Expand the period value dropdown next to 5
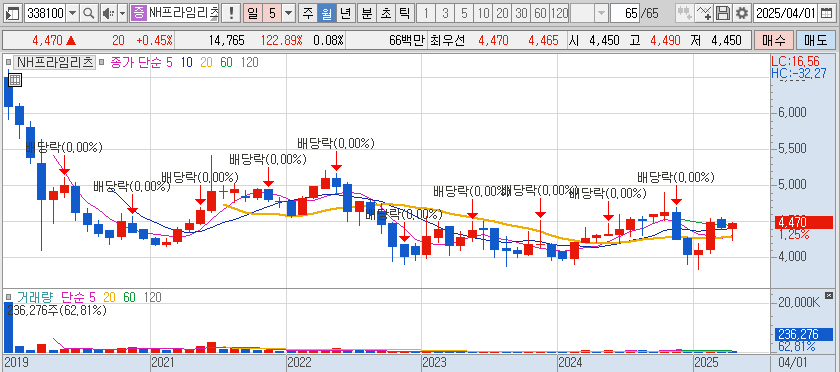Viewport: 840px width, 372px height. (289, 13)
